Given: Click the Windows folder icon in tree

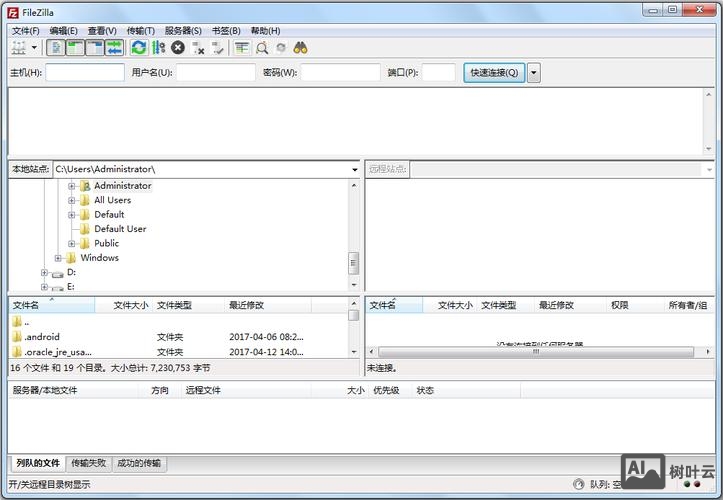Looking at the screenshot, I should click(71, 258).
